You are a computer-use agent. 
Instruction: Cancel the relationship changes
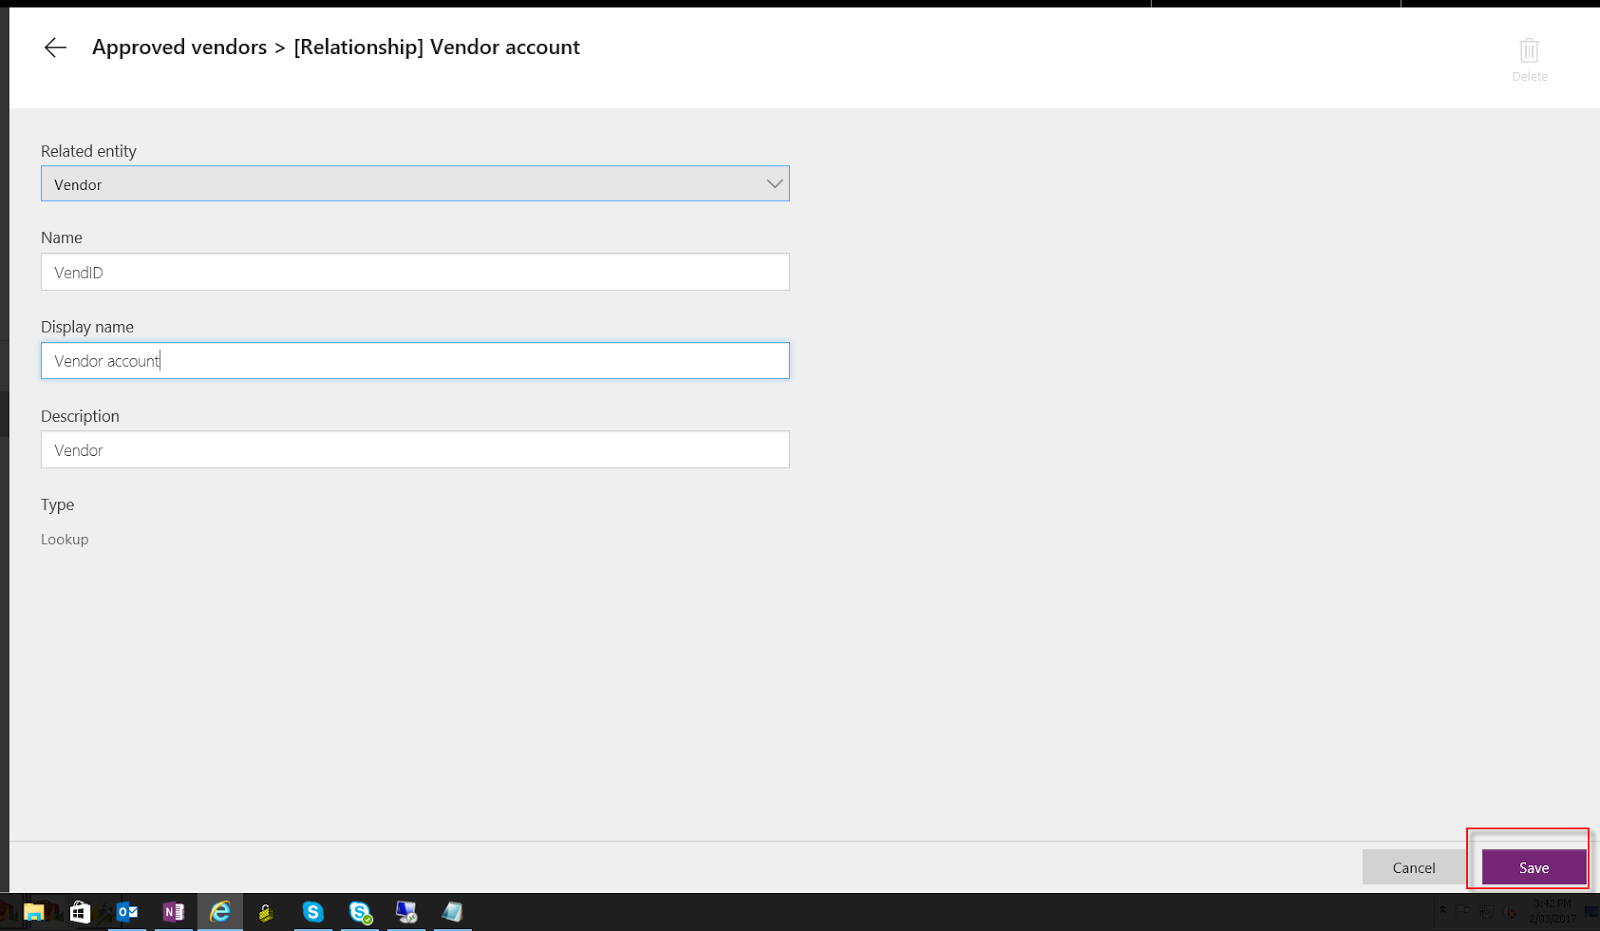click(x=1412, y=867)
